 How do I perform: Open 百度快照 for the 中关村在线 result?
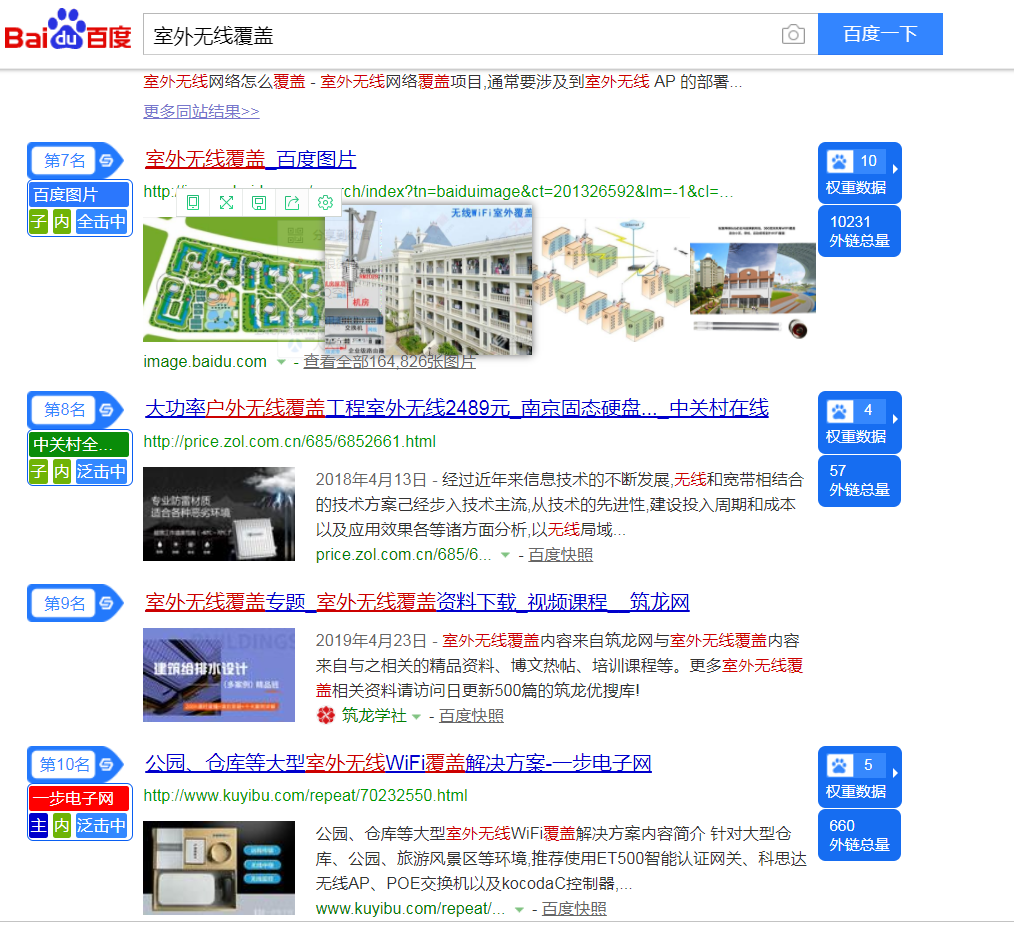[561, 555]
